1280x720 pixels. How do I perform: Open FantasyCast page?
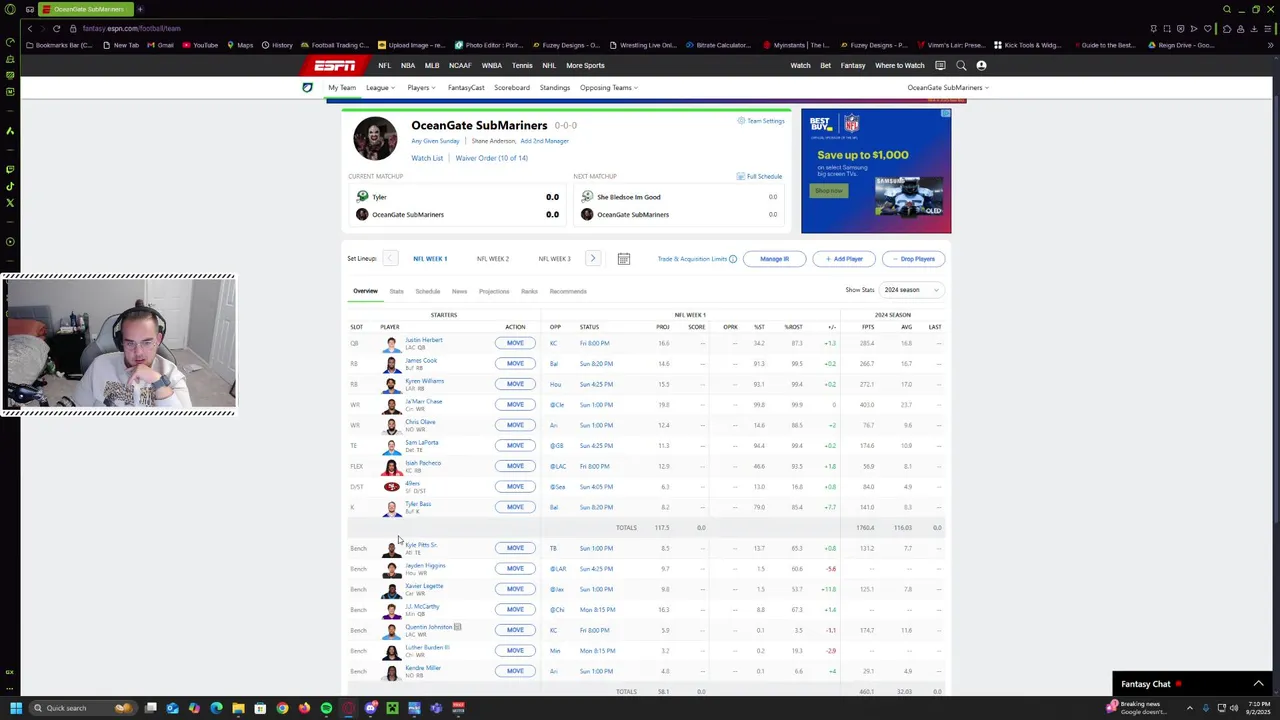pos(466,88)
